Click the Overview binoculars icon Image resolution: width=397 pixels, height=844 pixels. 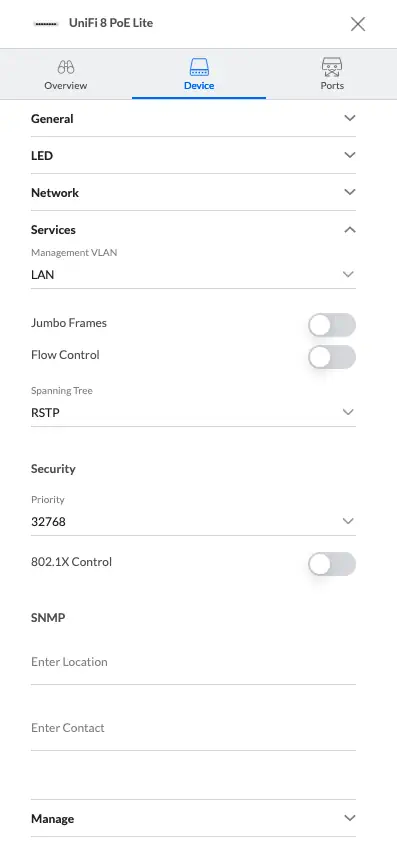pyautogui.click(x=66, y=67)
